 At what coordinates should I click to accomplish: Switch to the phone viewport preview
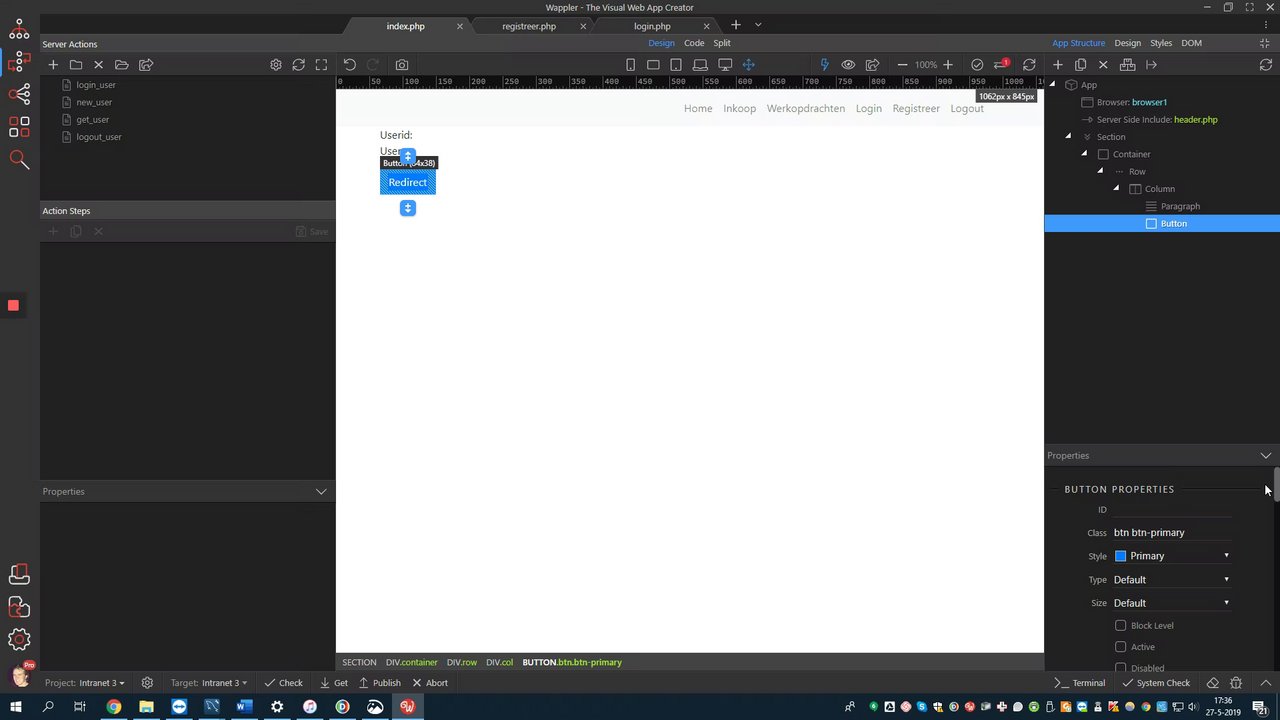630,65
